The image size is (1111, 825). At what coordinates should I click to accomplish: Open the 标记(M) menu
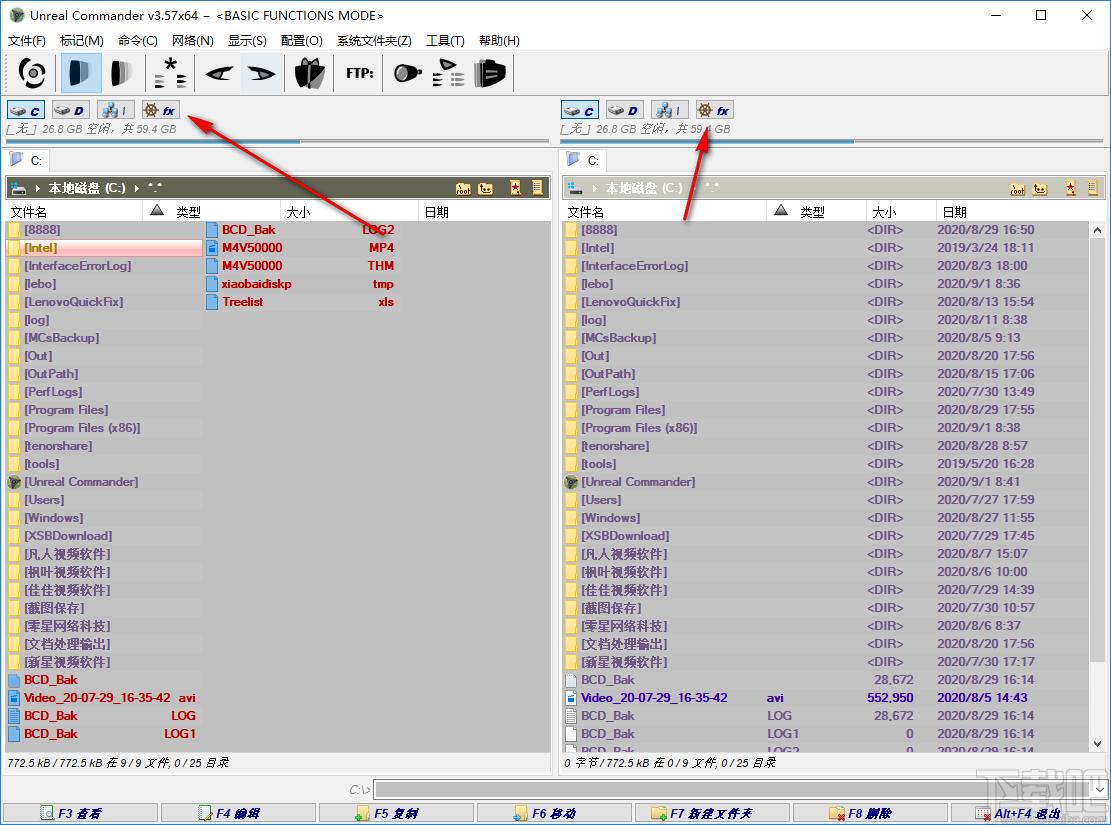81,40
